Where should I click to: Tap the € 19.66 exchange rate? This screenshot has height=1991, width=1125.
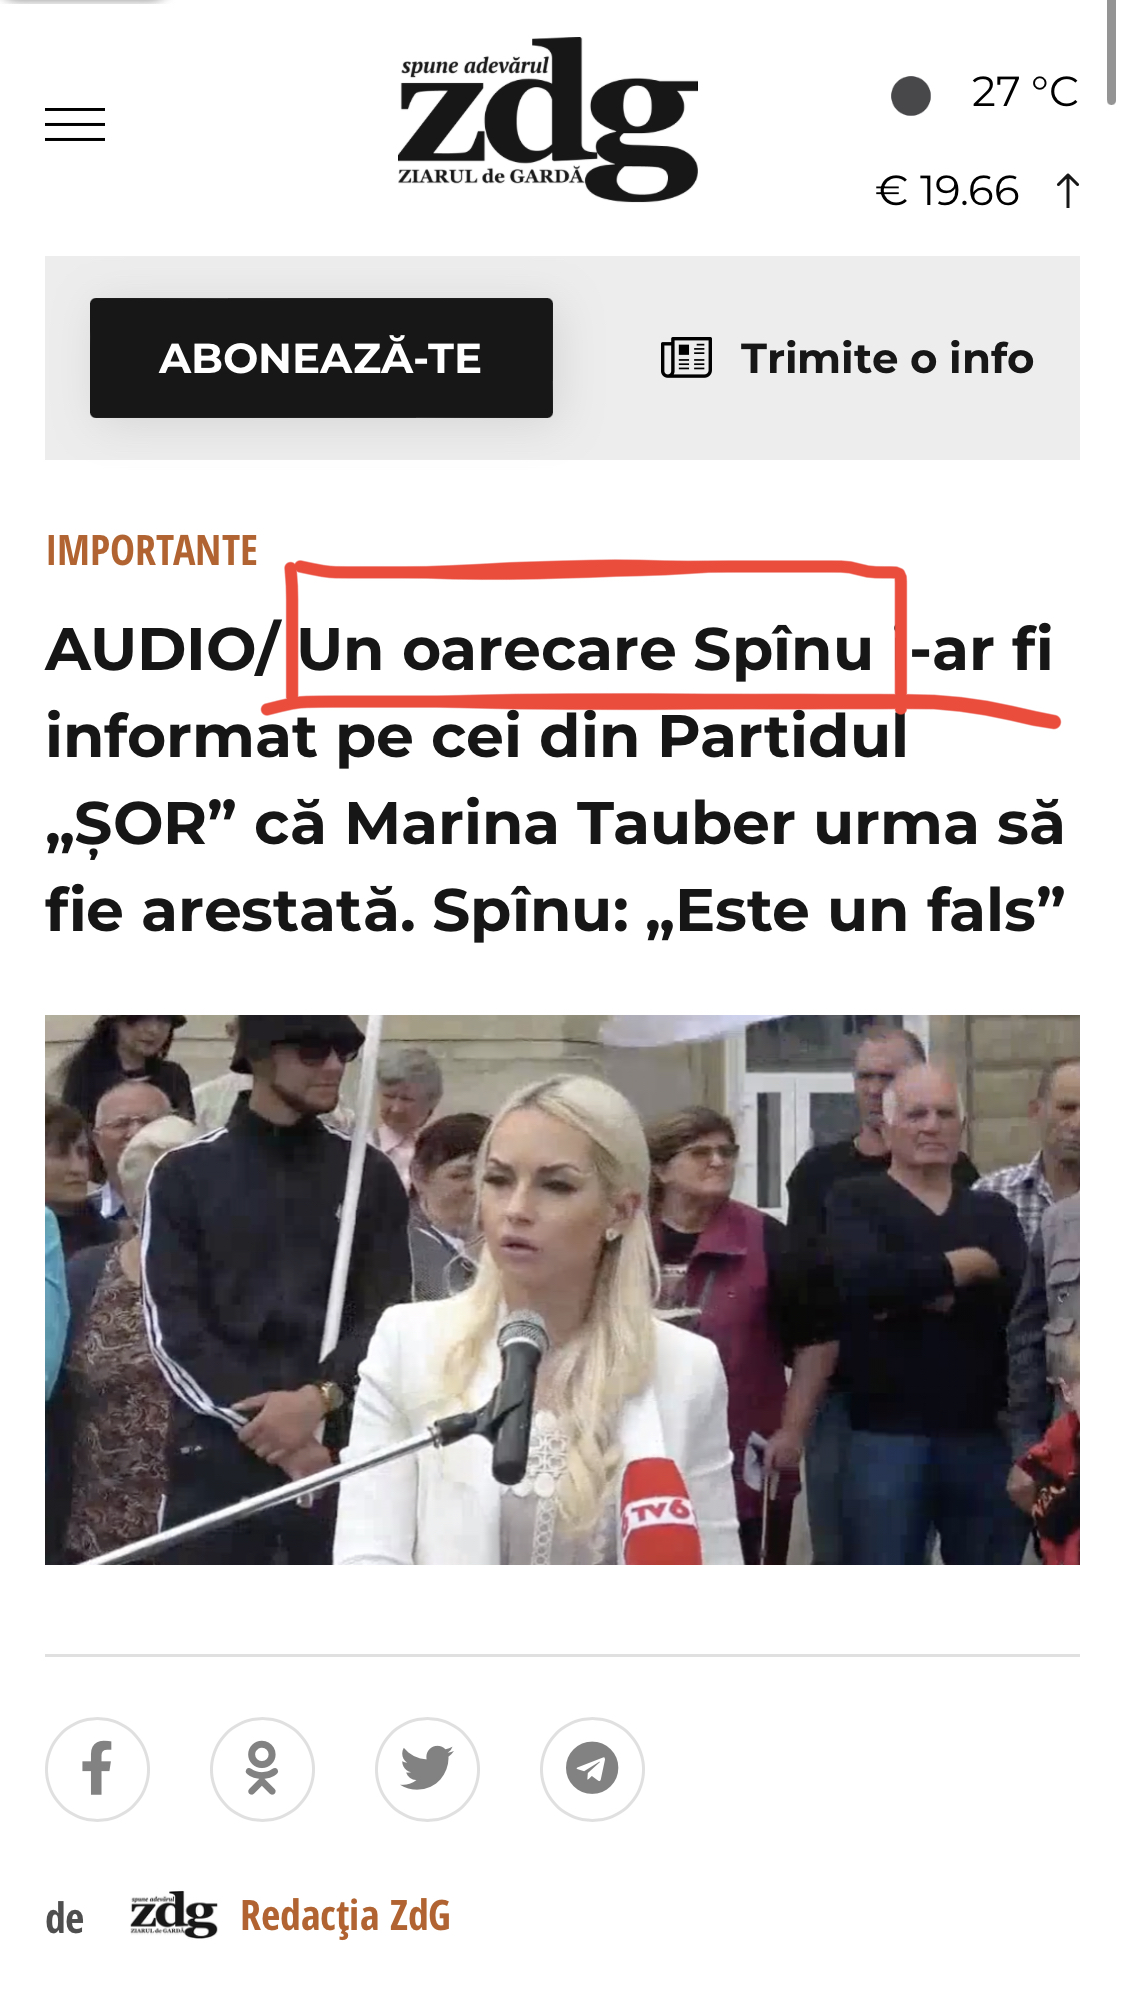coord(947,191)
